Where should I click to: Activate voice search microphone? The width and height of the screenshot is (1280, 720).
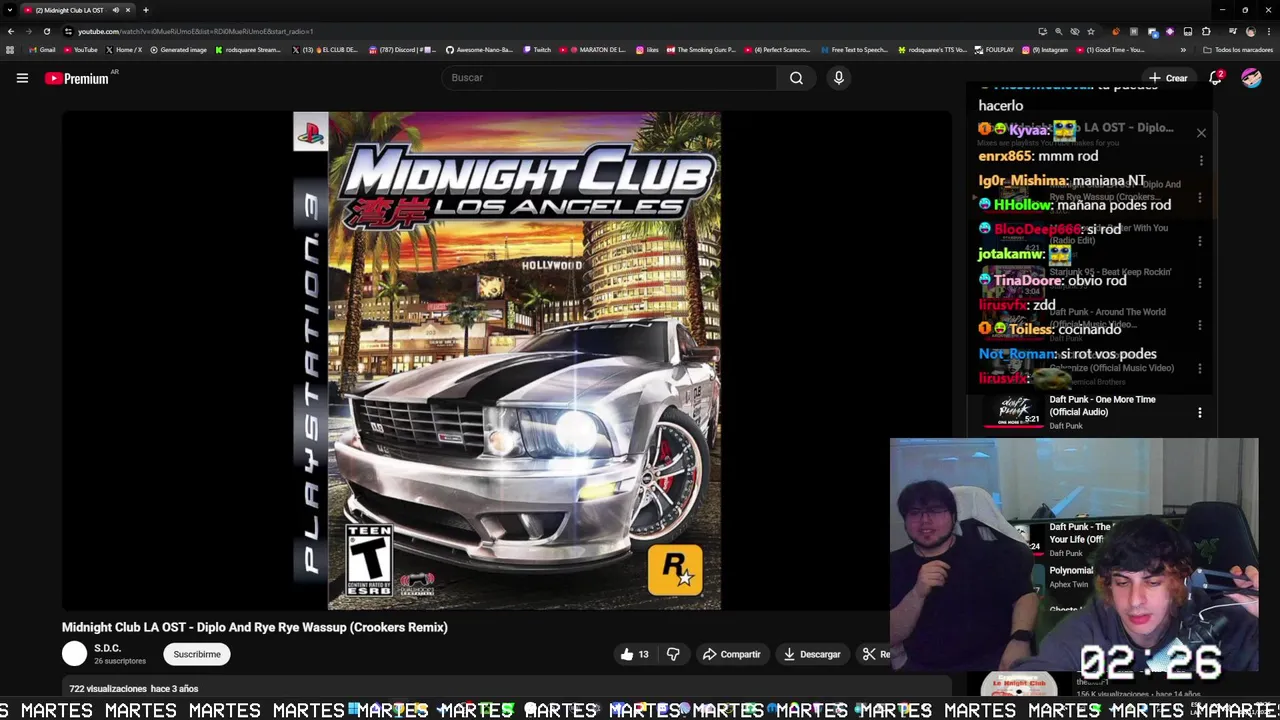point(839,78)
